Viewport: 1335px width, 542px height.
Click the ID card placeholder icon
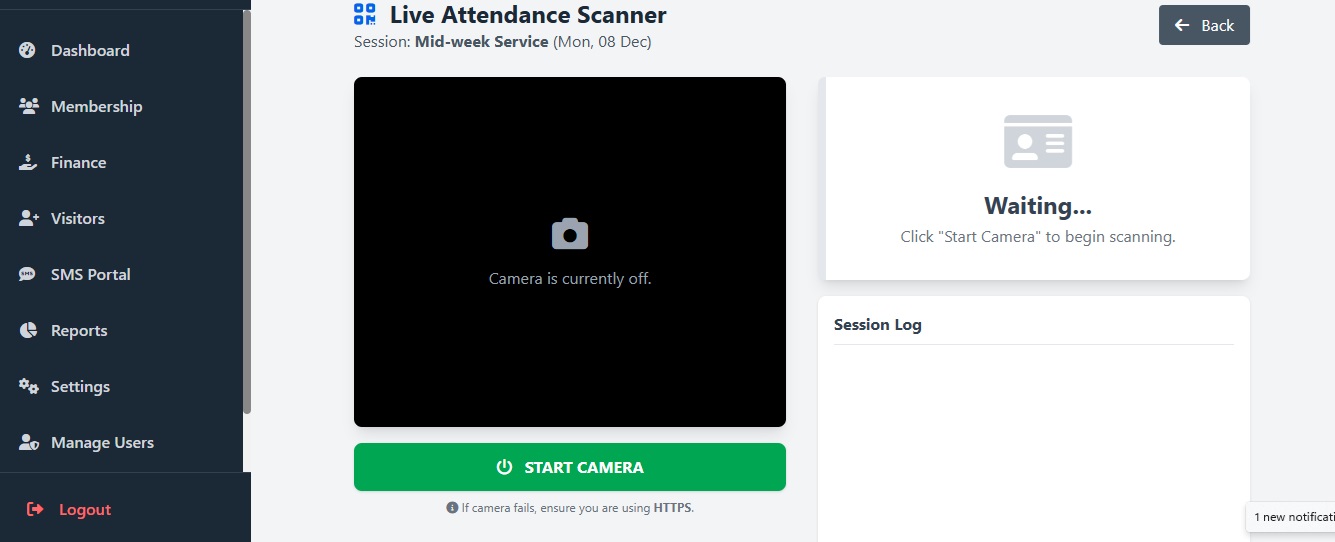pyautogui.click(x=1038, y=141)
